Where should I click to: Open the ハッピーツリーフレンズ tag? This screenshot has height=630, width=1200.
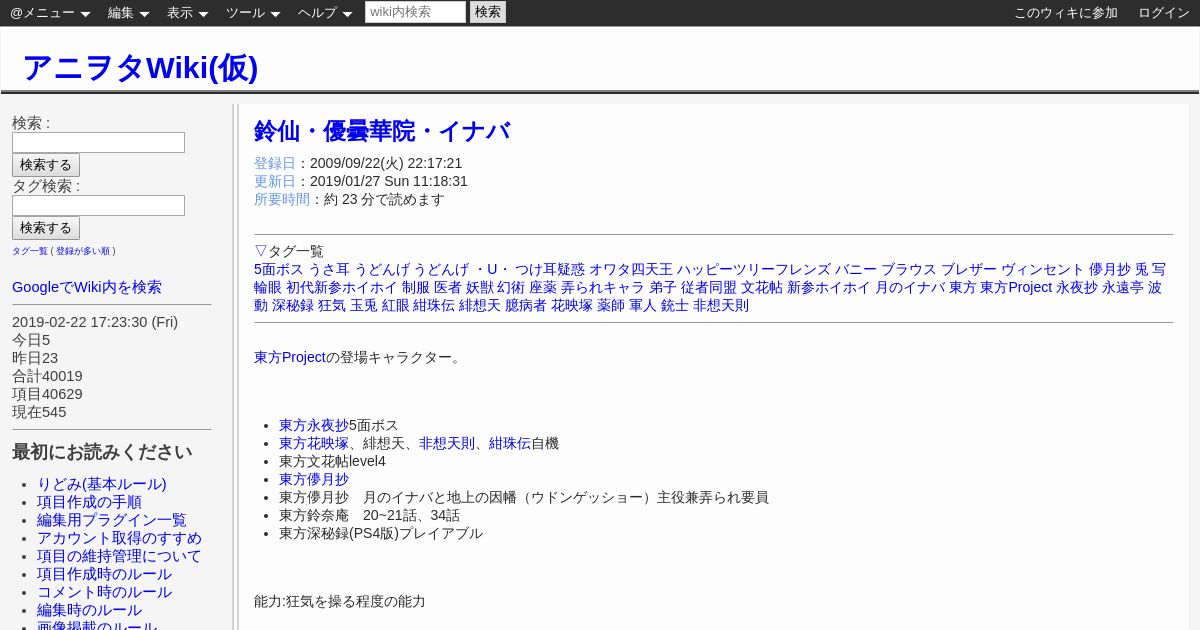click(x=754, y=270)
